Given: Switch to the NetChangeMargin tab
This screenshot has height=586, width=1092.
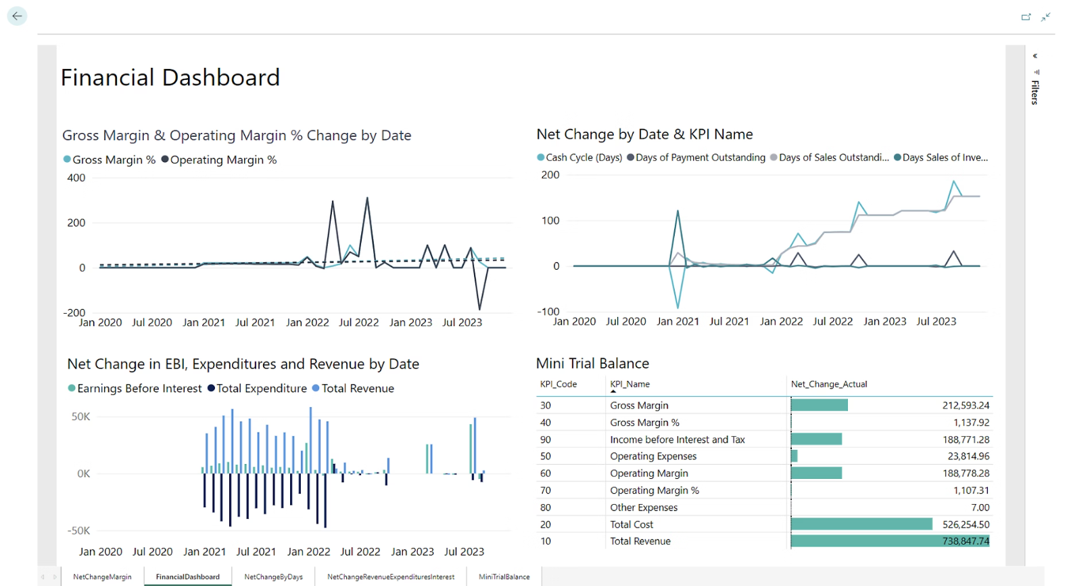Looking at the screenshot, I should pos(102,577).
